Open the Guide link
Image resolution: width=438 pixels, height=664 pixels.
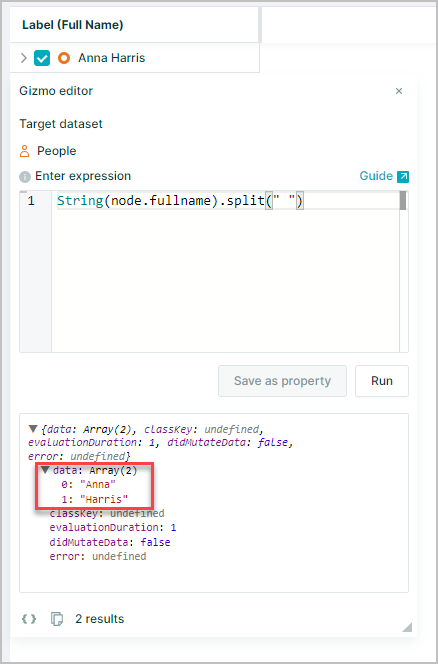376,176
